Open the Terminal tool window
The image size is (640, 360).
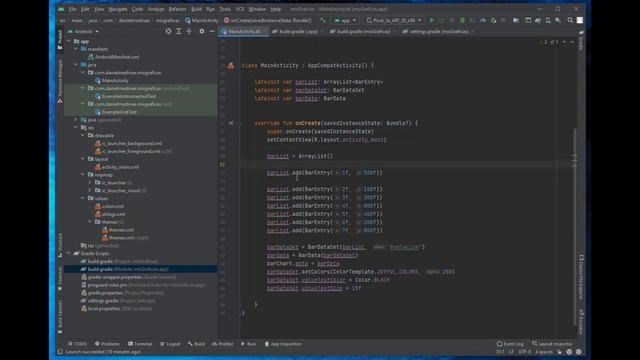tap(140, 344)
